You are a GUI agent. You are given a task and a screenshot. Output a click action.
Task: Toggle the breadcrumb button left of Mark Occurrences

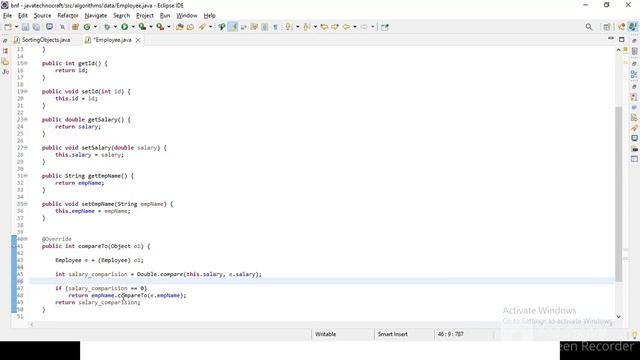click(222, 27)
